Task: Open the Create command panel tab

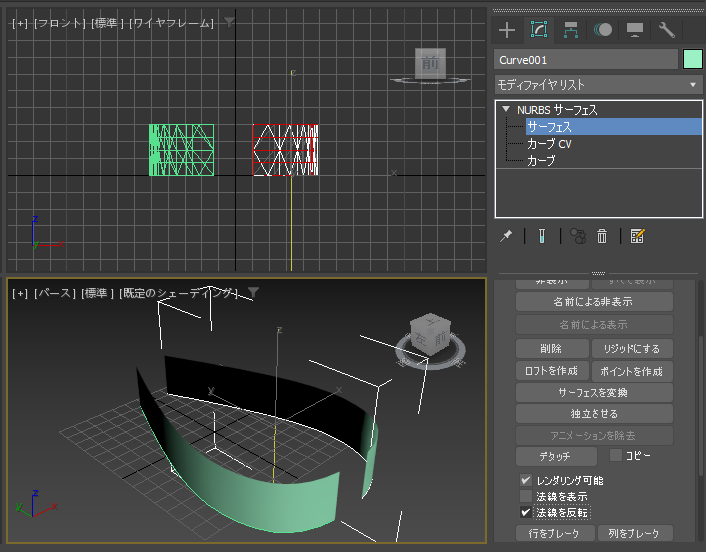Action: point(507,30)
